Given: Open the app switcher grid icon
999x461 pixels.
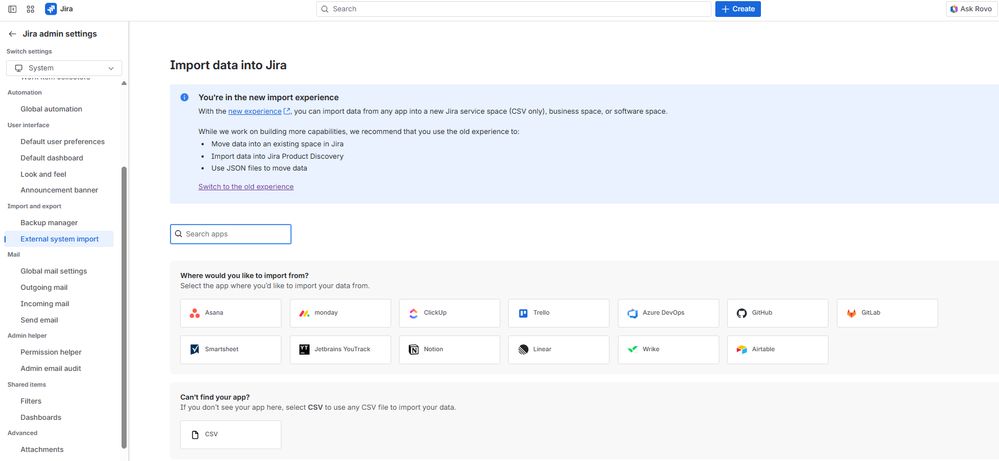Looking at the screenshot, I should pos(31,9).
